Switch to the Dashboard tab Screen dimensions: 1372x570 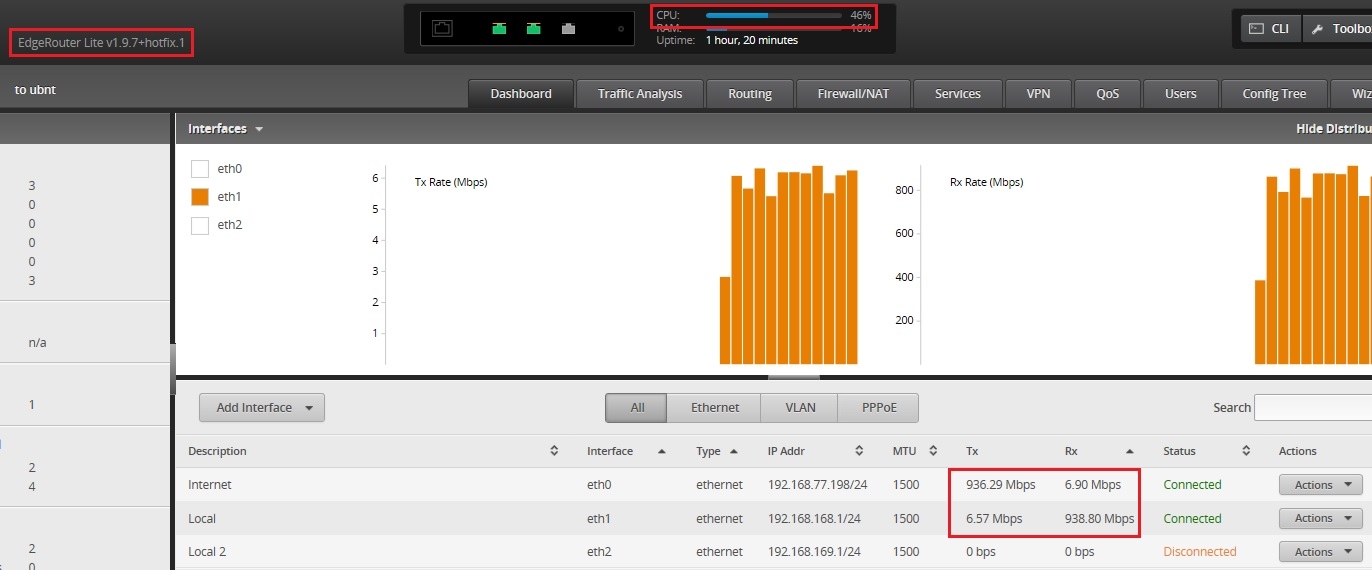[521, 93]
